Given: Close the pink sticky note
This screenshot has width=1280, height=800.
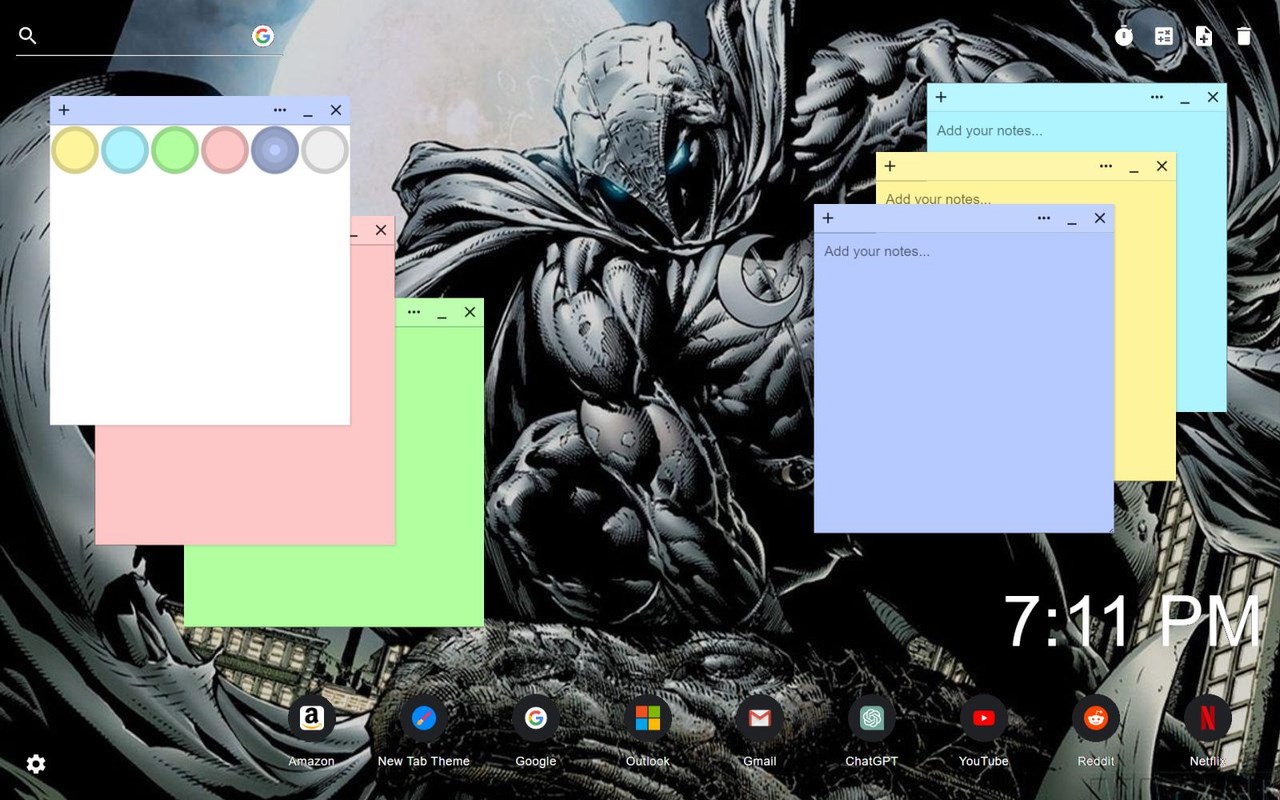Looking at the screenshot, I should pos(381,230).
